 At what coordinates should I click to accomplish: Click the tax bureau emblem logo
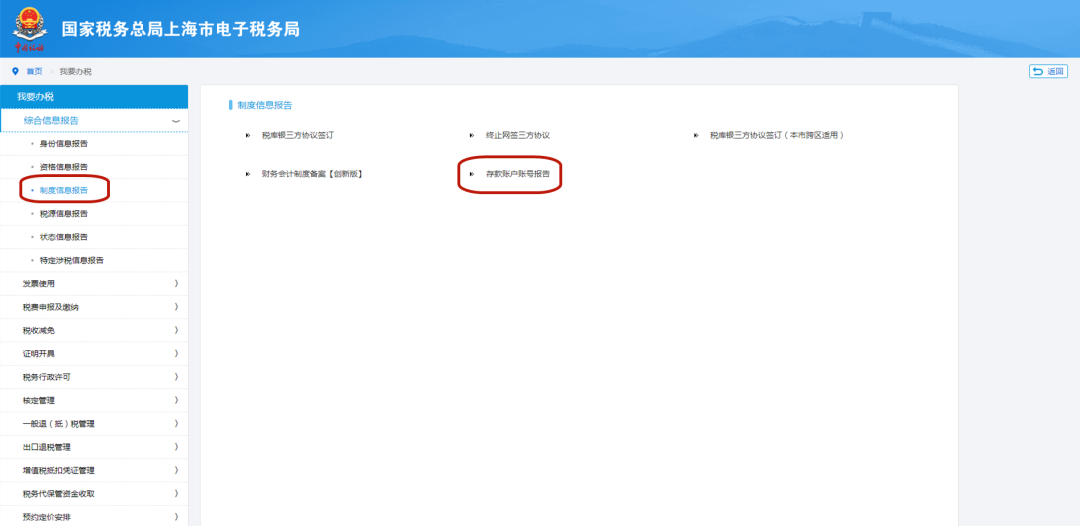(29, 28)
